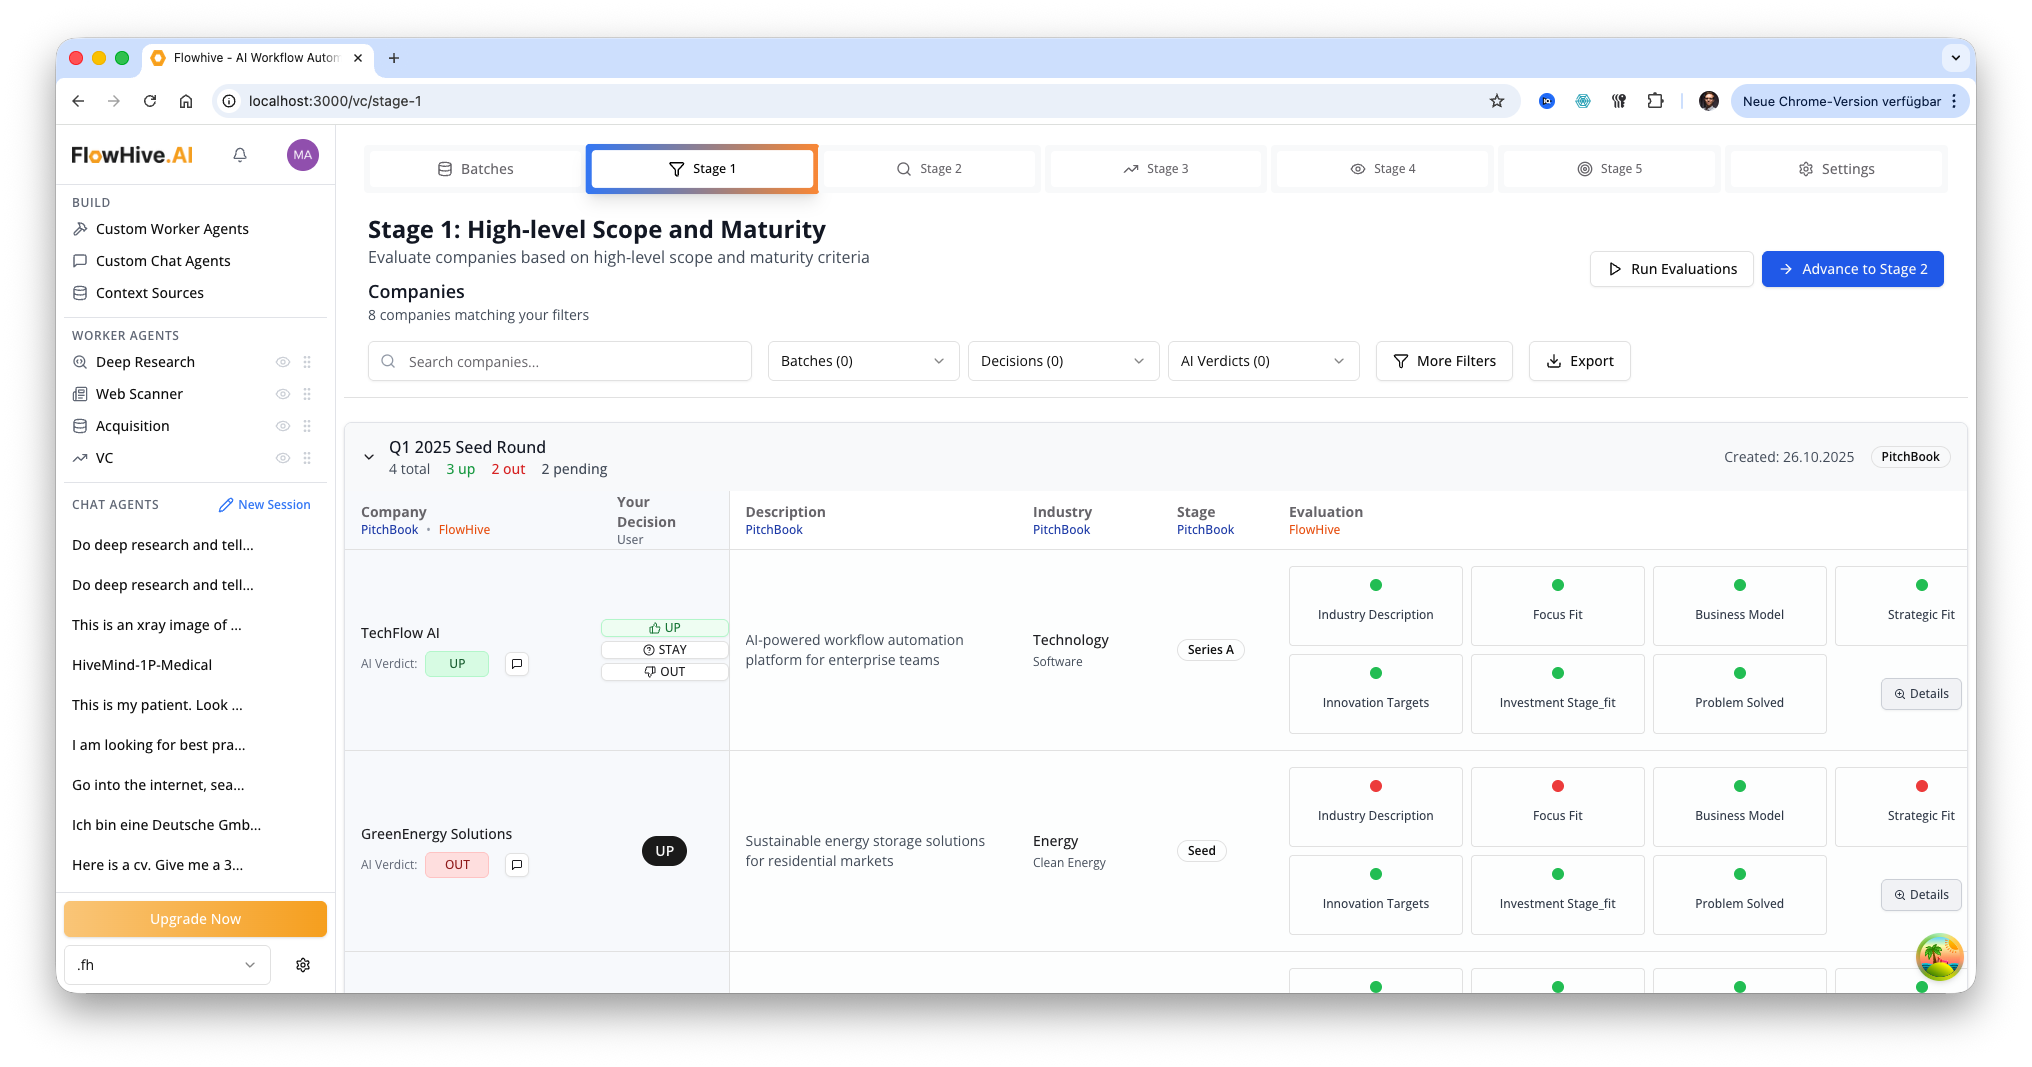Click the Advance to Stage 2 button
Viewport: 2032px width, 1067px height.
[1853, 268]
